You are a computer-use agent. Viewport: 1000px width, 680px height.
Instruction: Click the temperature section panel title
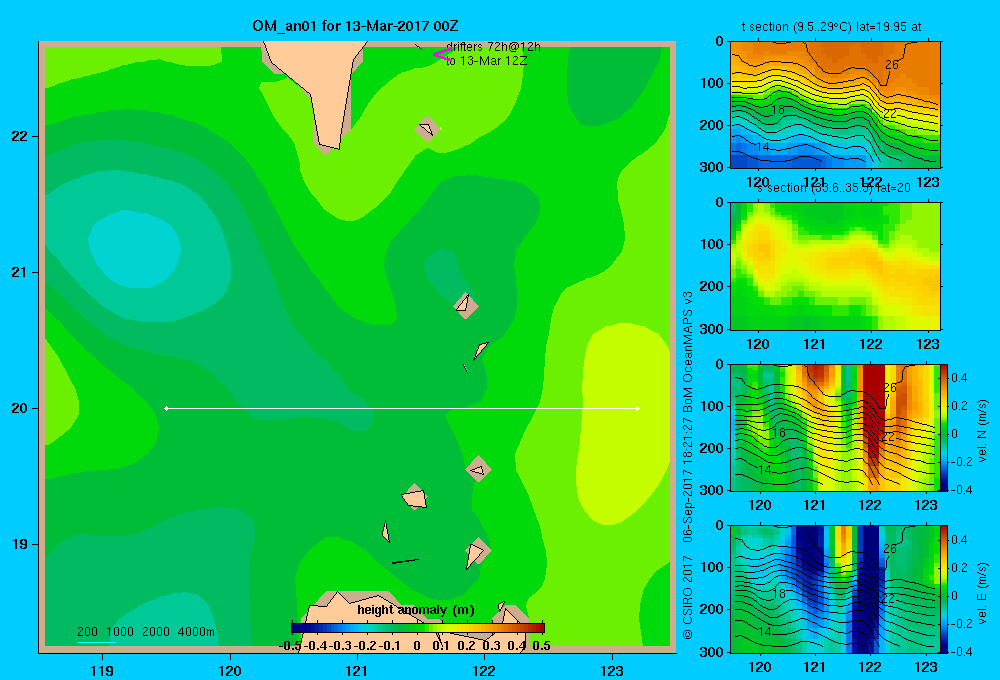coord(831,27)
